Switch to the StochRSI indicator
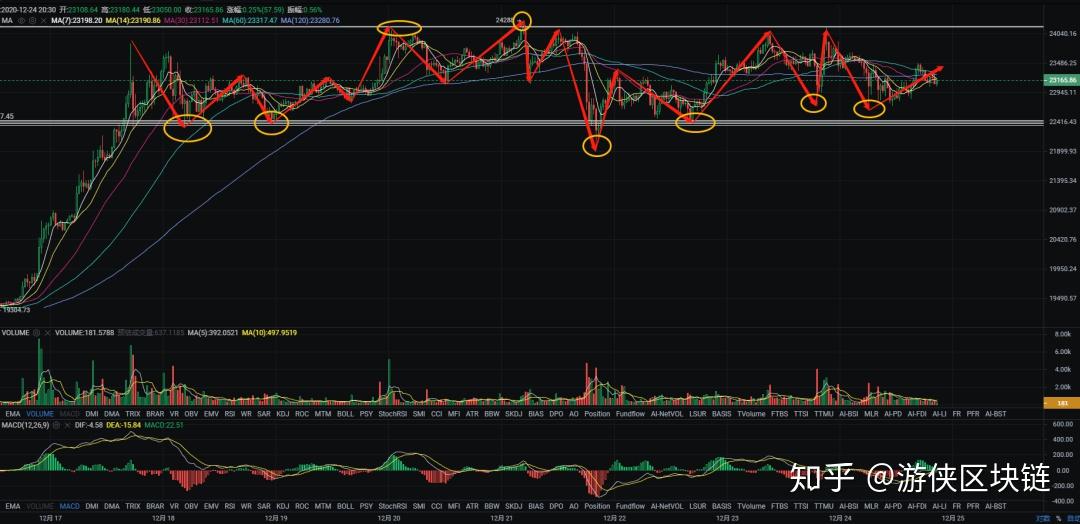The width and height of the screenshot is (1080, 524). click(392, 413)
